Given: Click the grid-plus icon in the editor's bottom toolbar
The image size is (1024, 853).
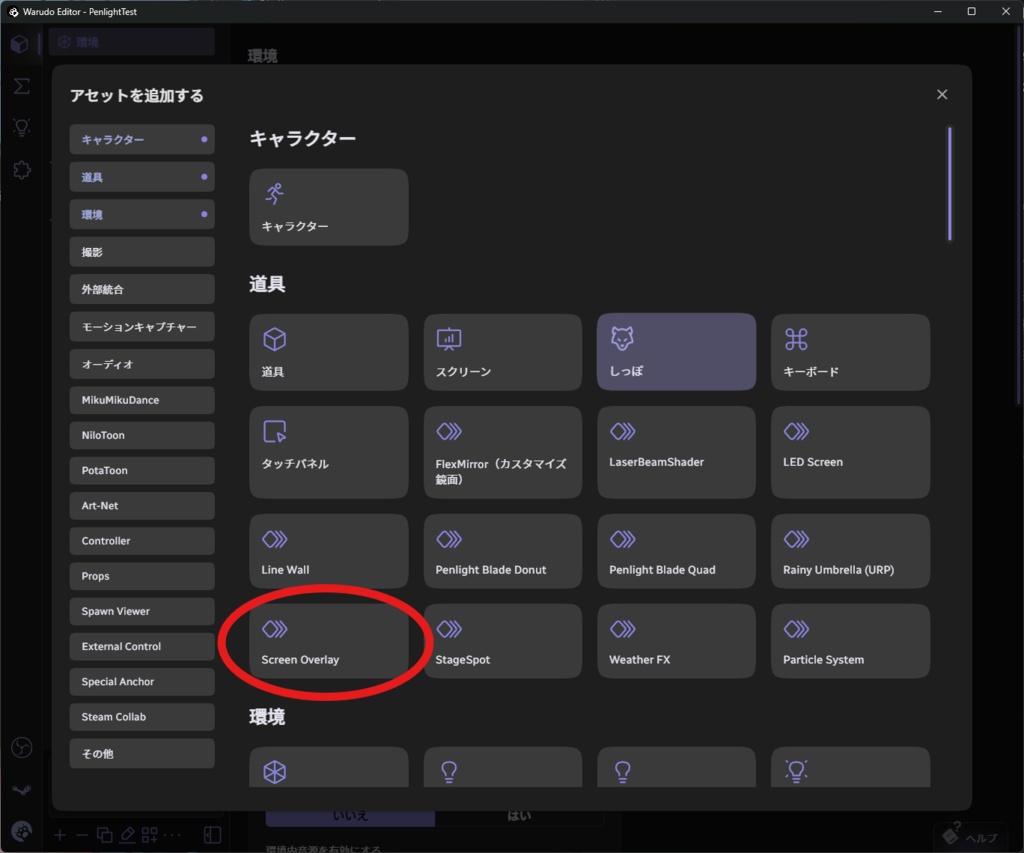Looking at the screenshot, I should tap(150, 835).
